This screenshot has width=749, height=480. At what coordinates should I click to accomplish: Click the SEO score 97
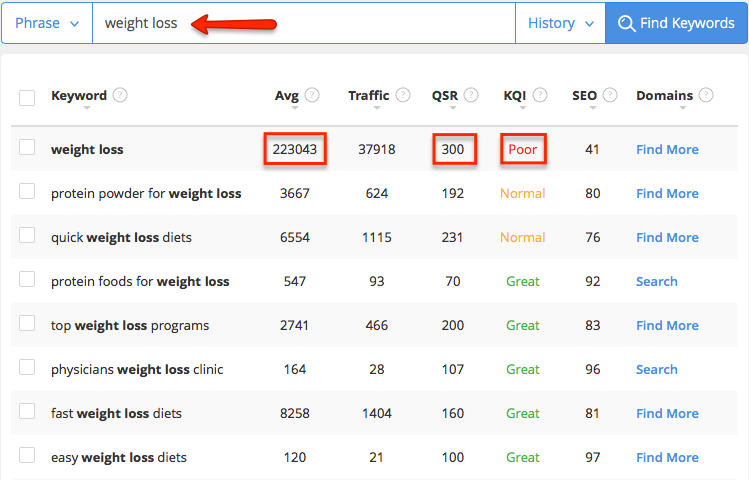click(593, 457)
